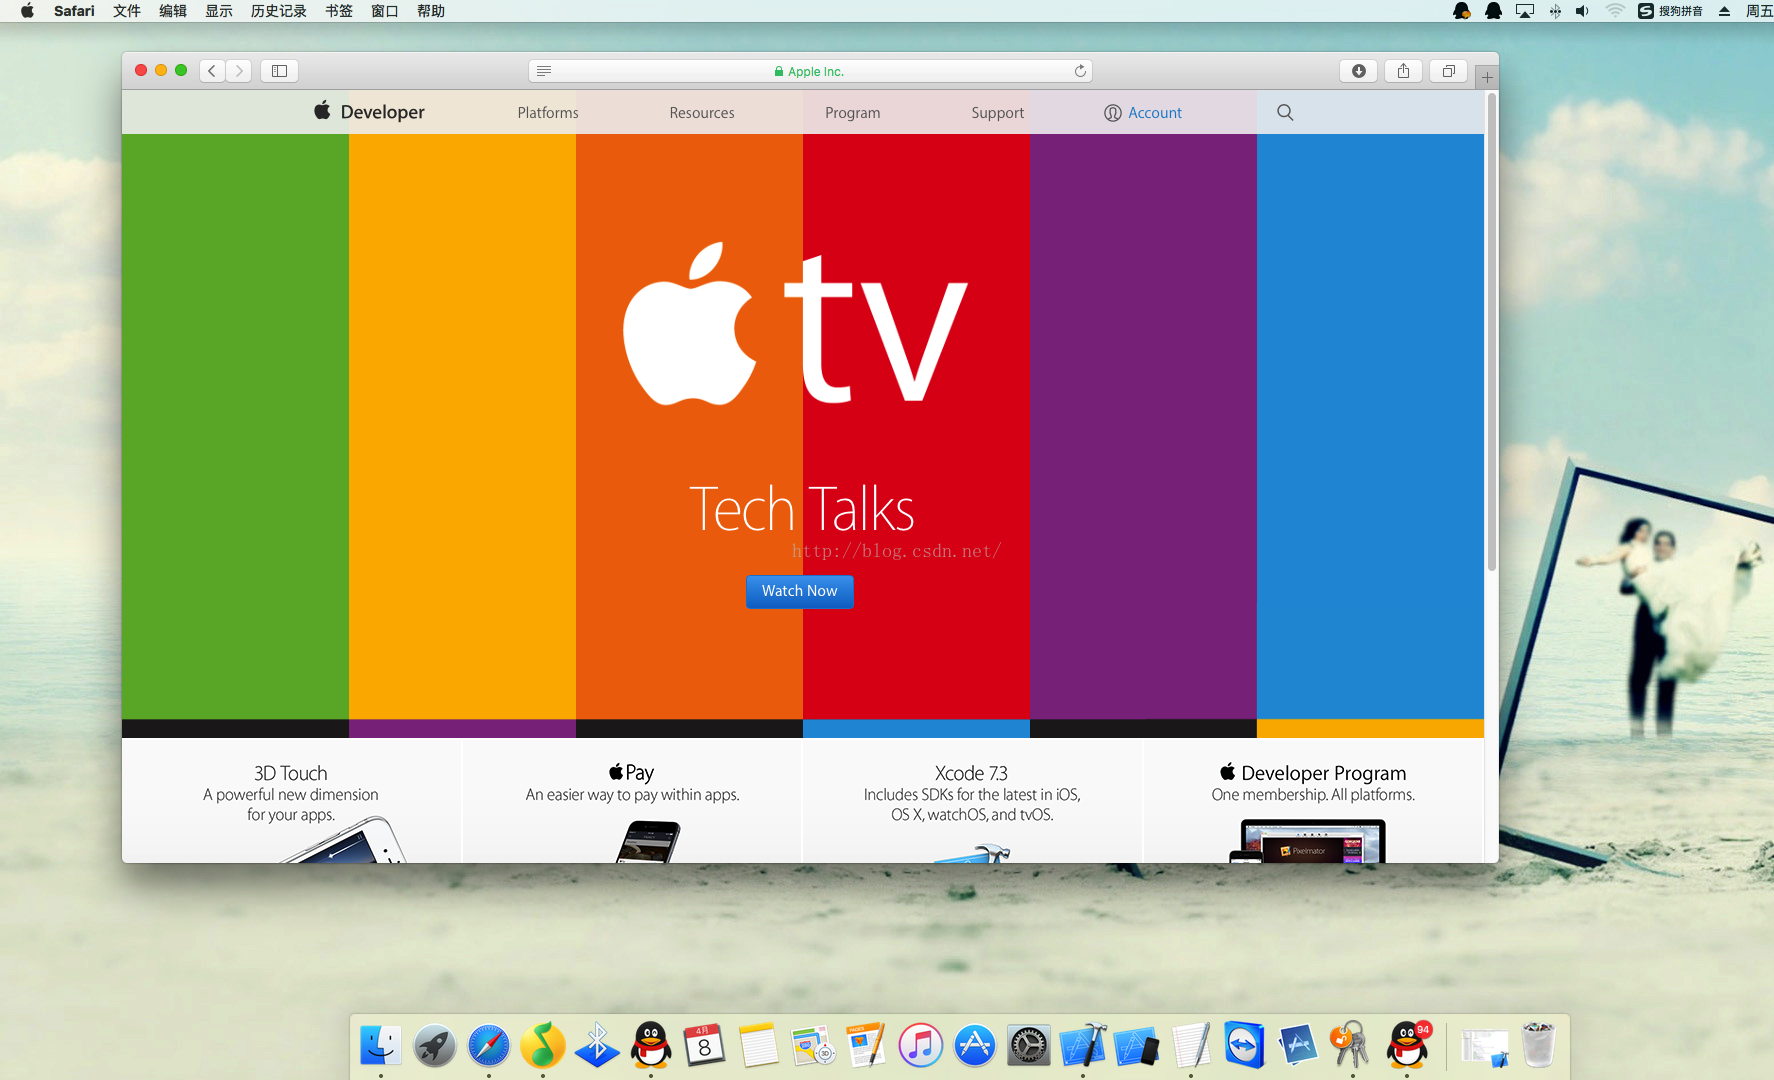Open Xcode from the Dock
1774x1080 pixels.
1083,1046
